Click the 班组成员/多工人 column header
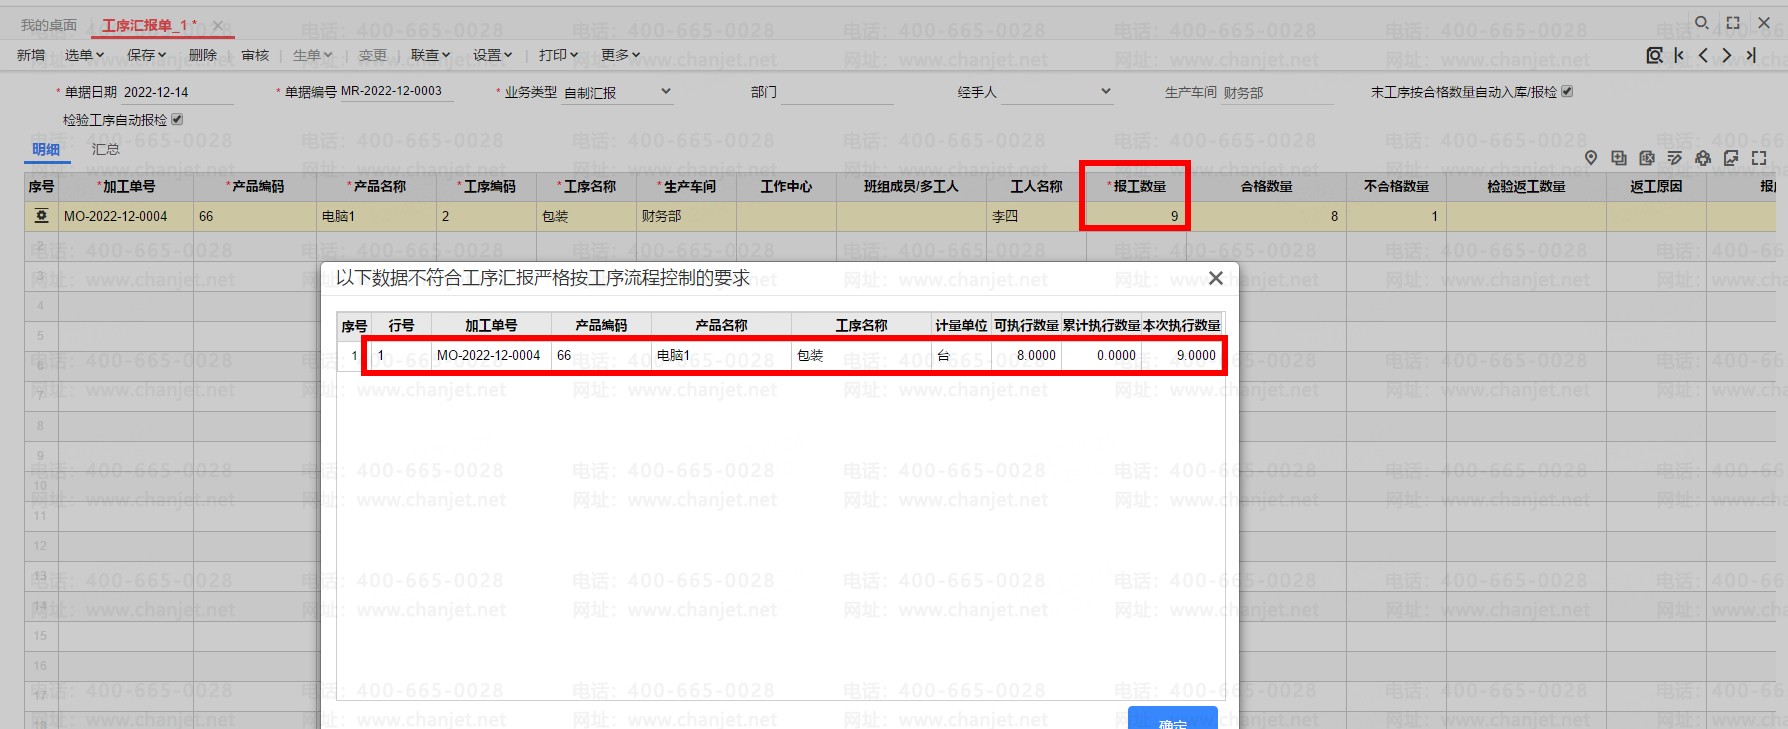The image size is (1788, 729). pyautogui.click(x=911, y=186)
